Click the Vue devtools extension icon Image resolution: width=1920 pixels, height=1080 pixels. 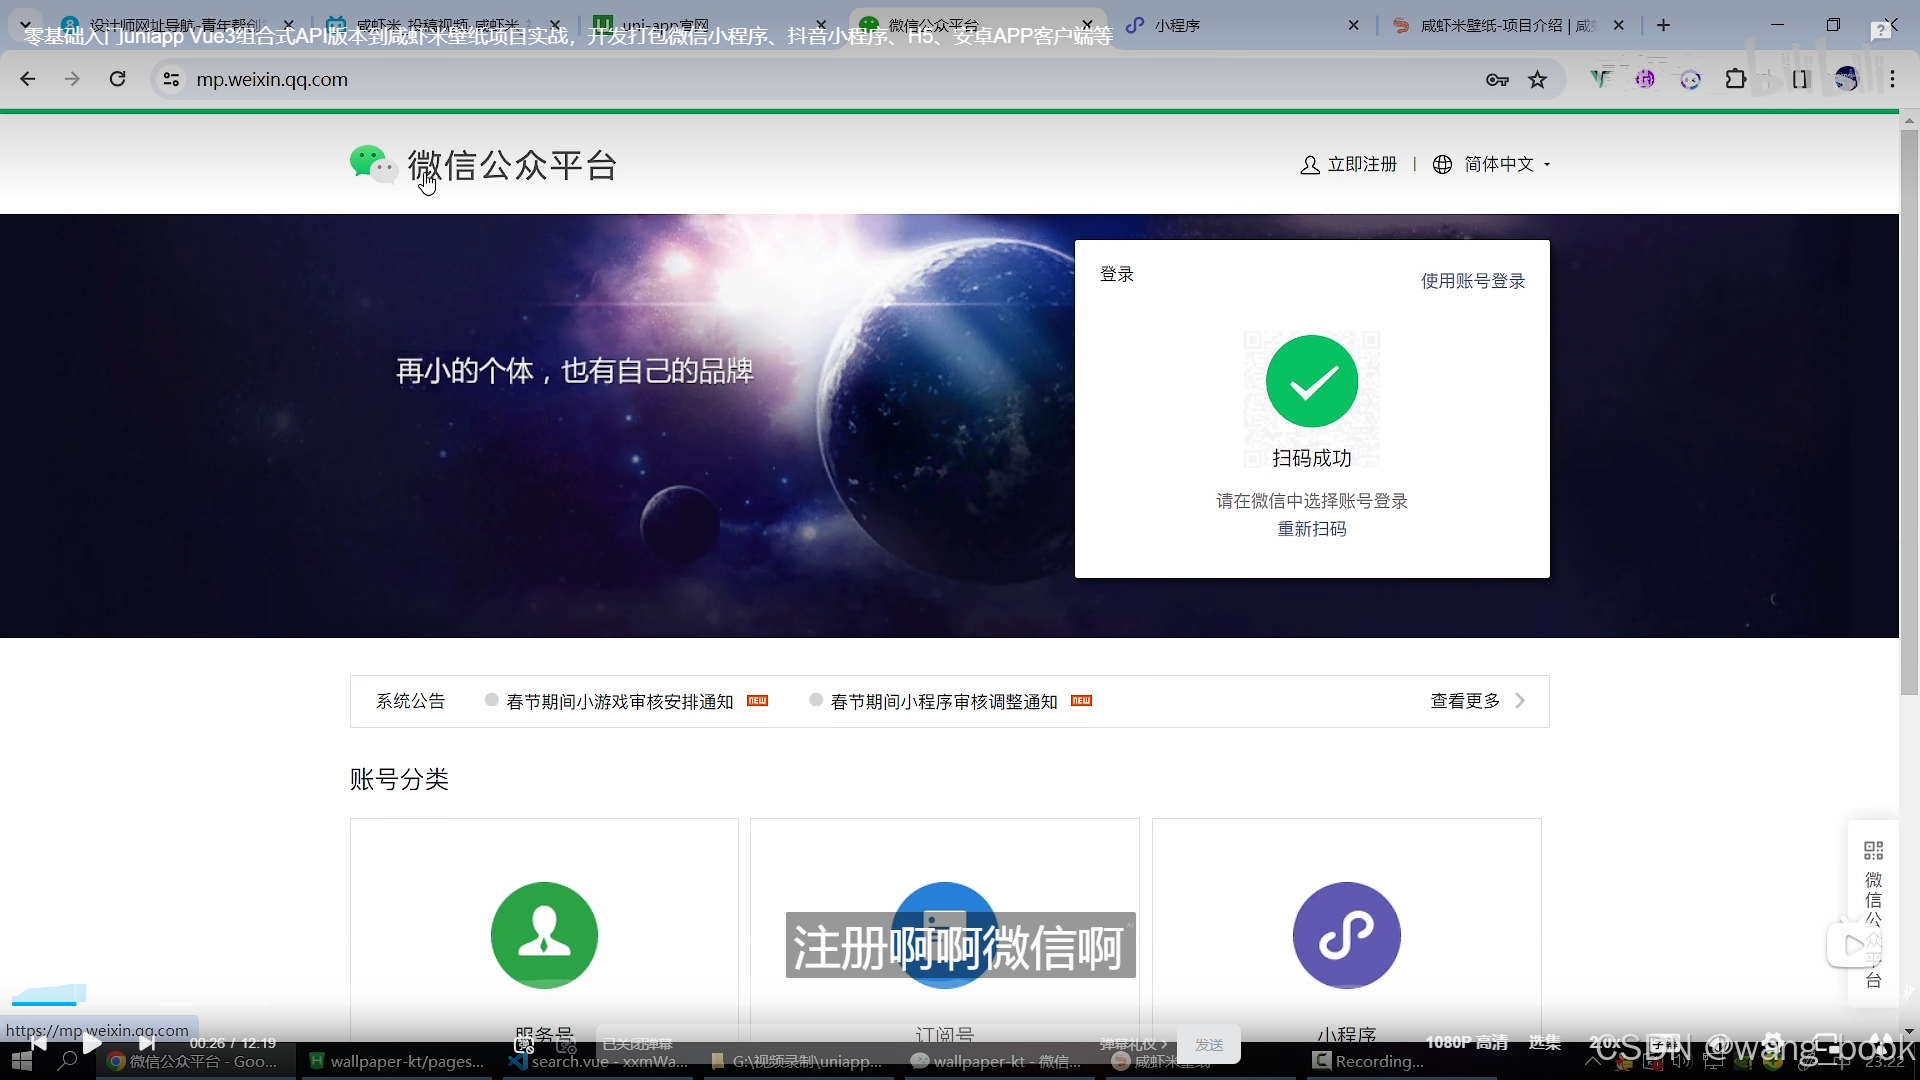[1600, 79]
